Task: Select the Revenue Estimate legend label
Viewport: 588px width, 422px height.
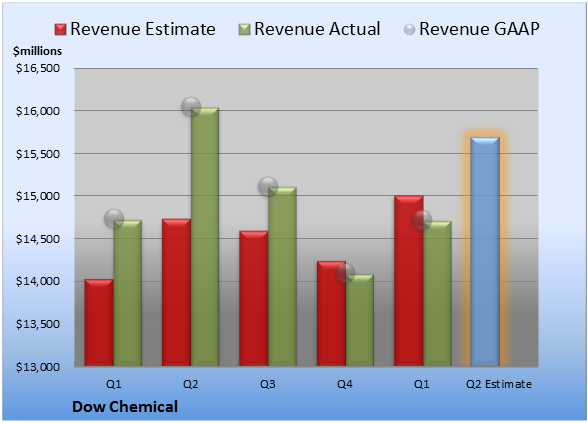Action: [x=143, y=29]
